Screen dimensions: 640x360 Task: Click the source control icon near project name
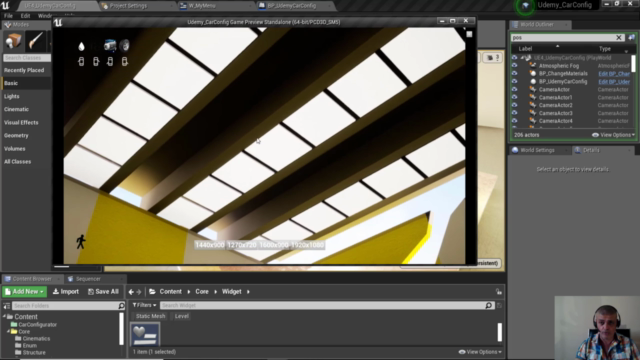click(x=525, y=6)
